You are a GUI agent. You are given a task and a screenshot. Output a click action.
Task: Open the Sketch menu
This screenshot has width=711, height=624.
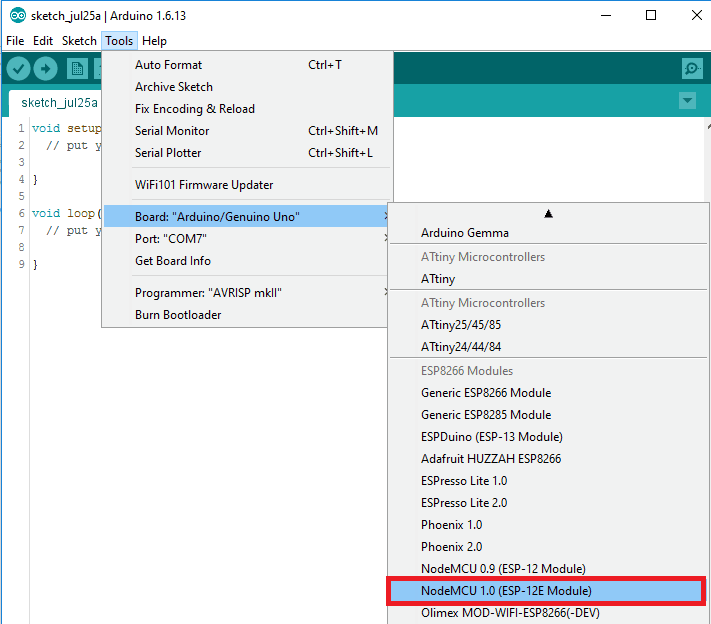click(x=79, y=41)
